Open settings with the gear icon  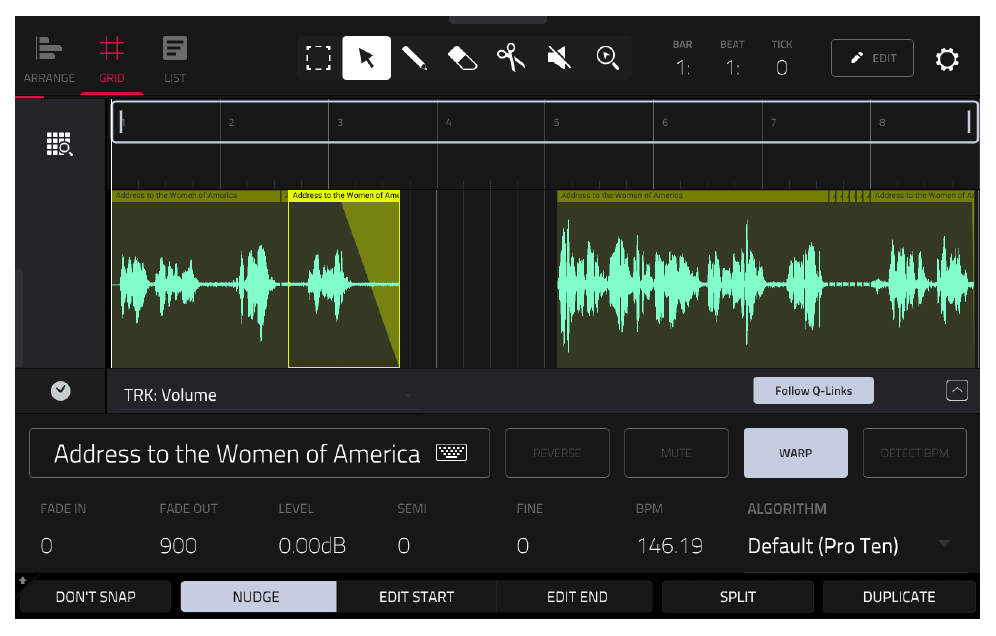[946, 59]
